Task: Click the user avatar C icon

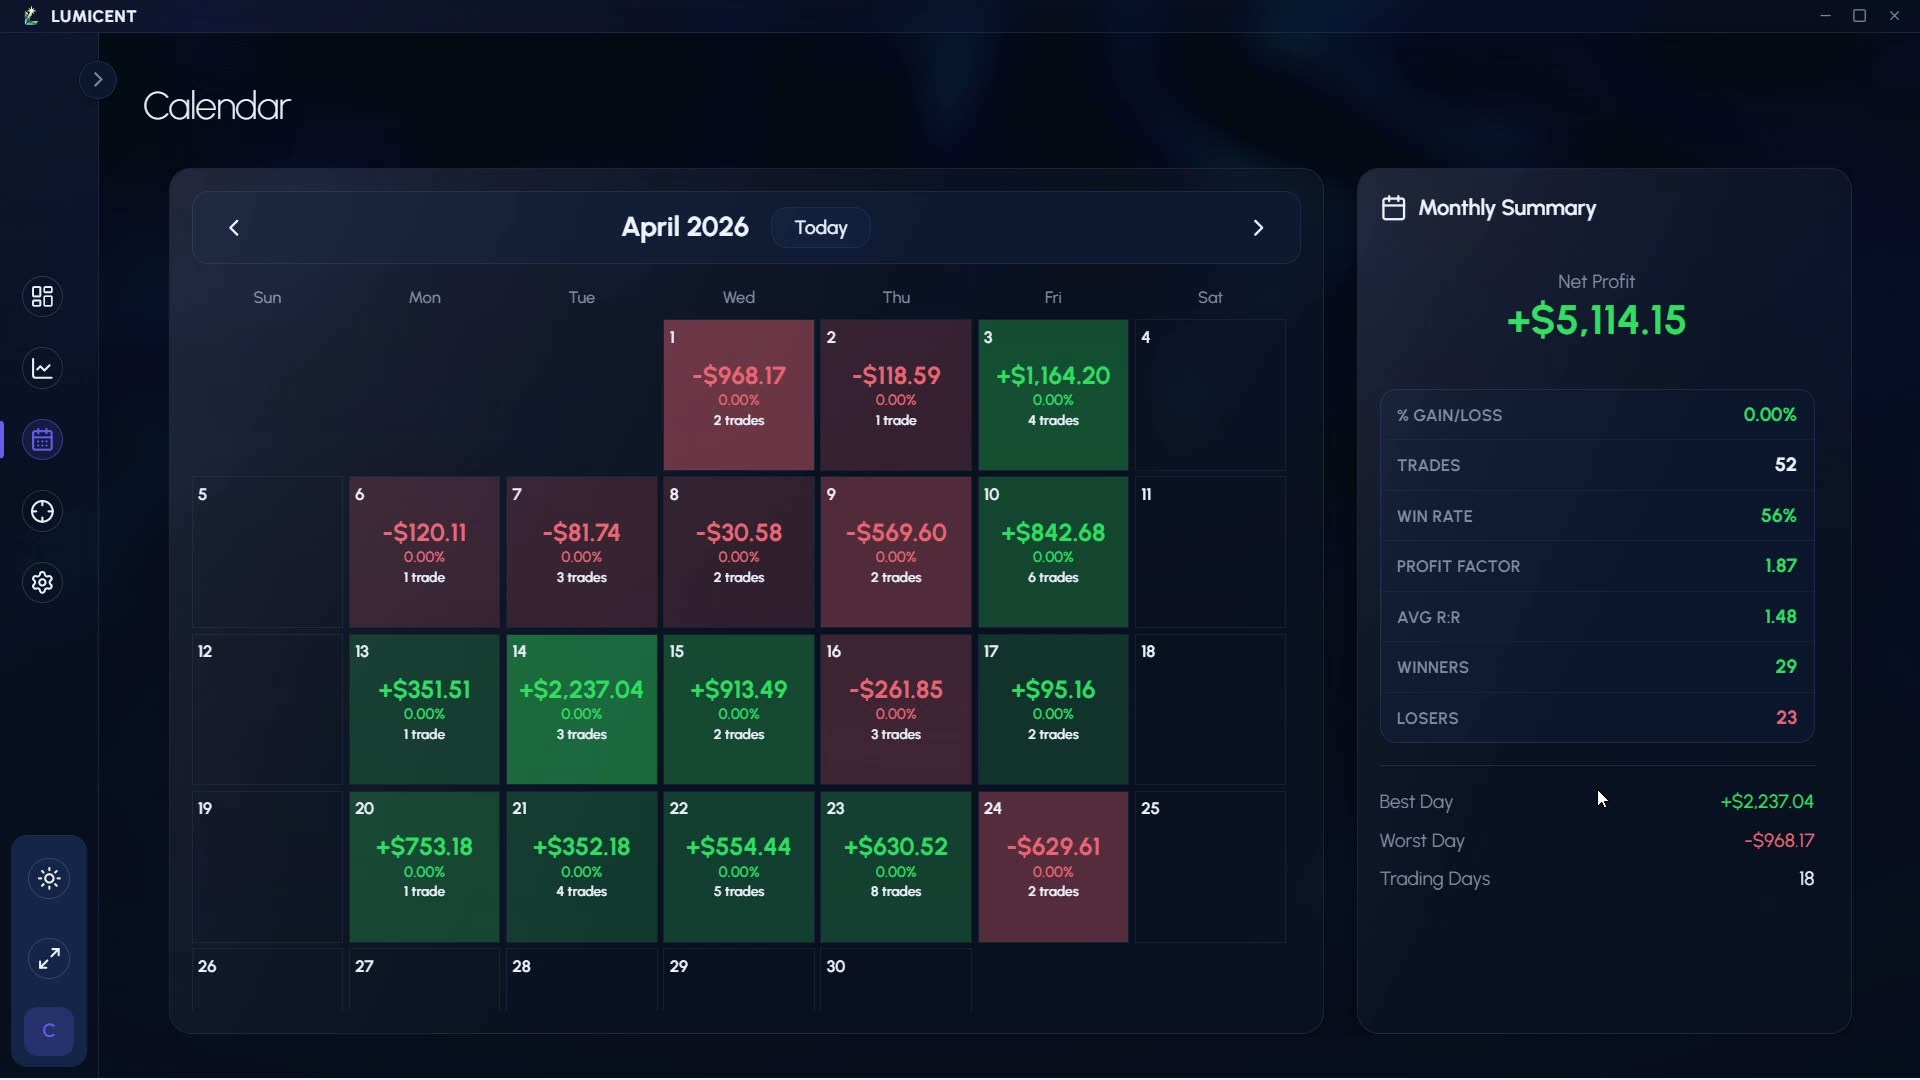Action: tap(49, 1031)
